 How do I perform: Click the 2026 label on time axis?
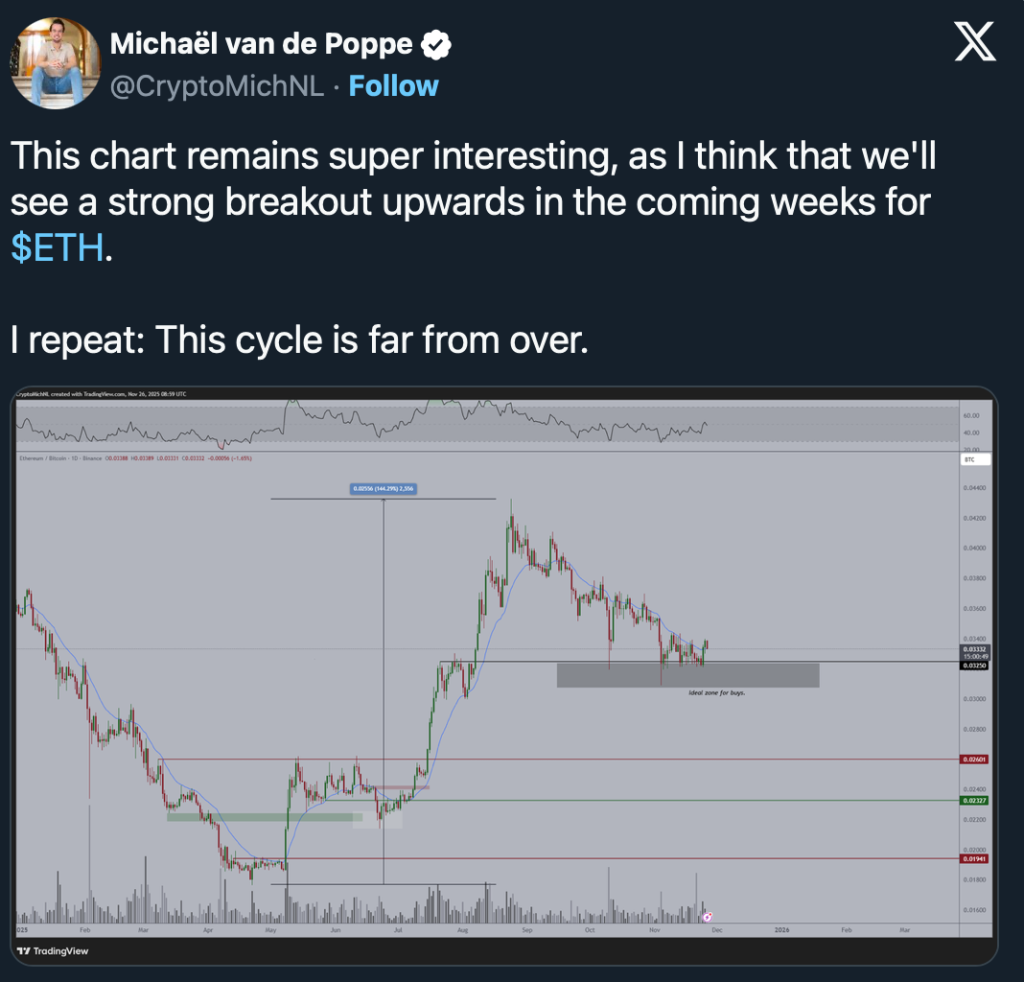point(782,929)
